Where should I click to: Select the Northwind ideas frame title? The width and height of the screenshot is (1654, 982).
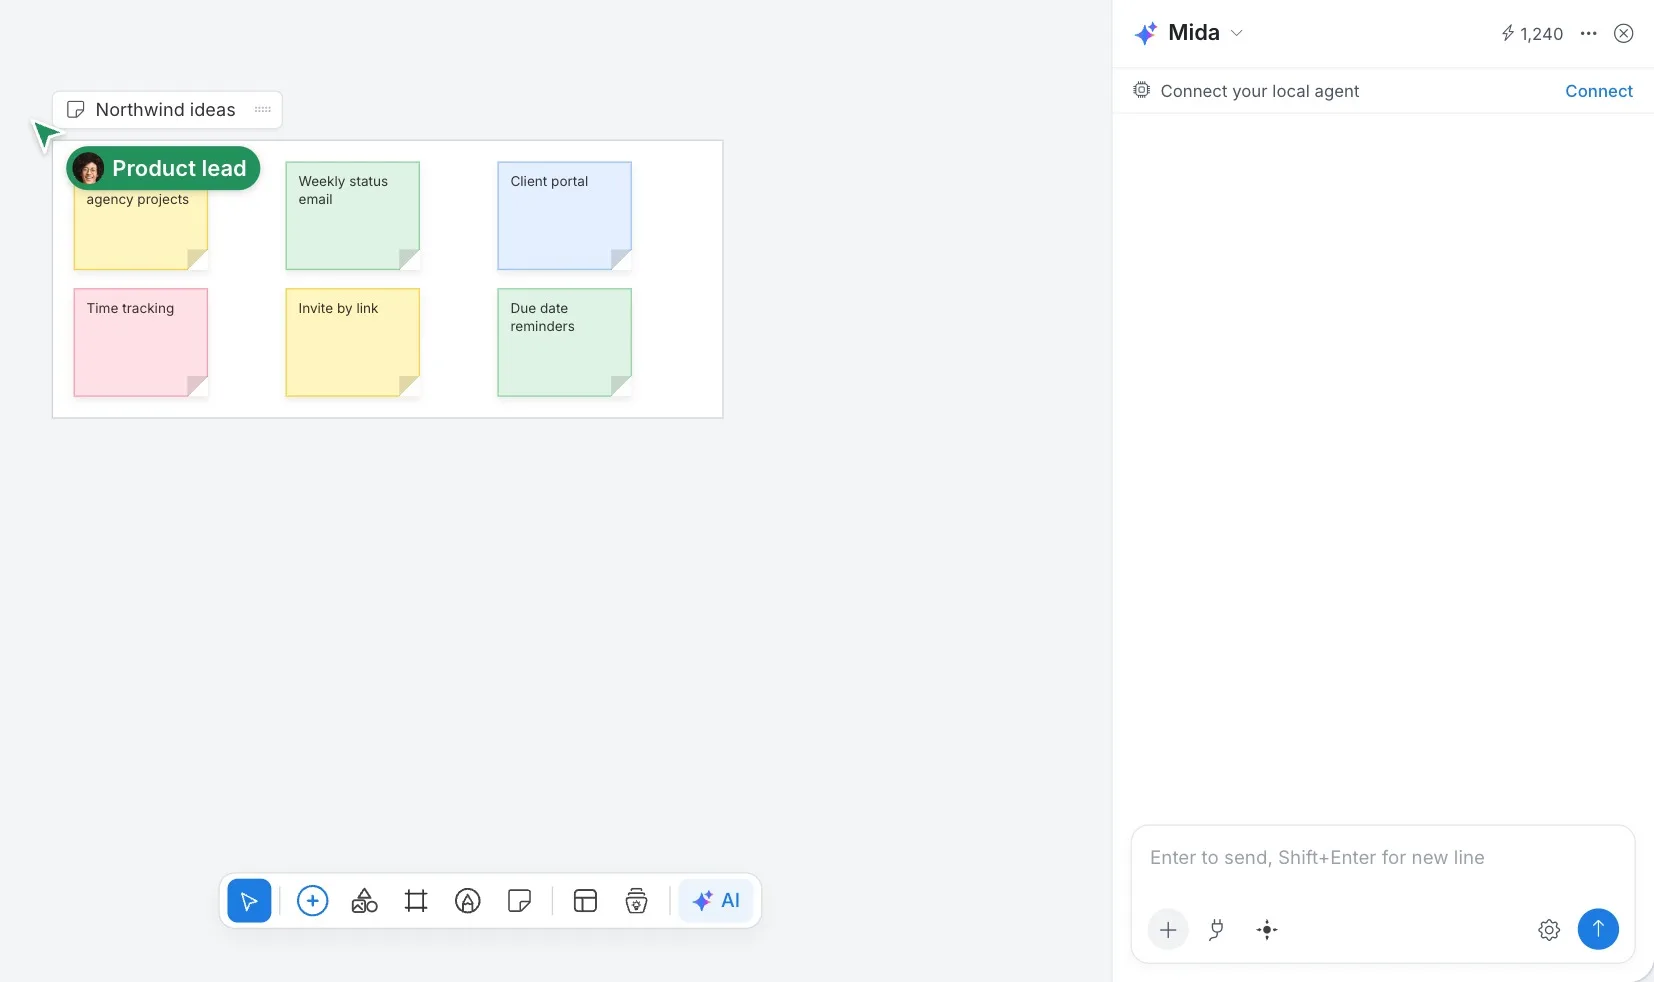pos(166,110)
